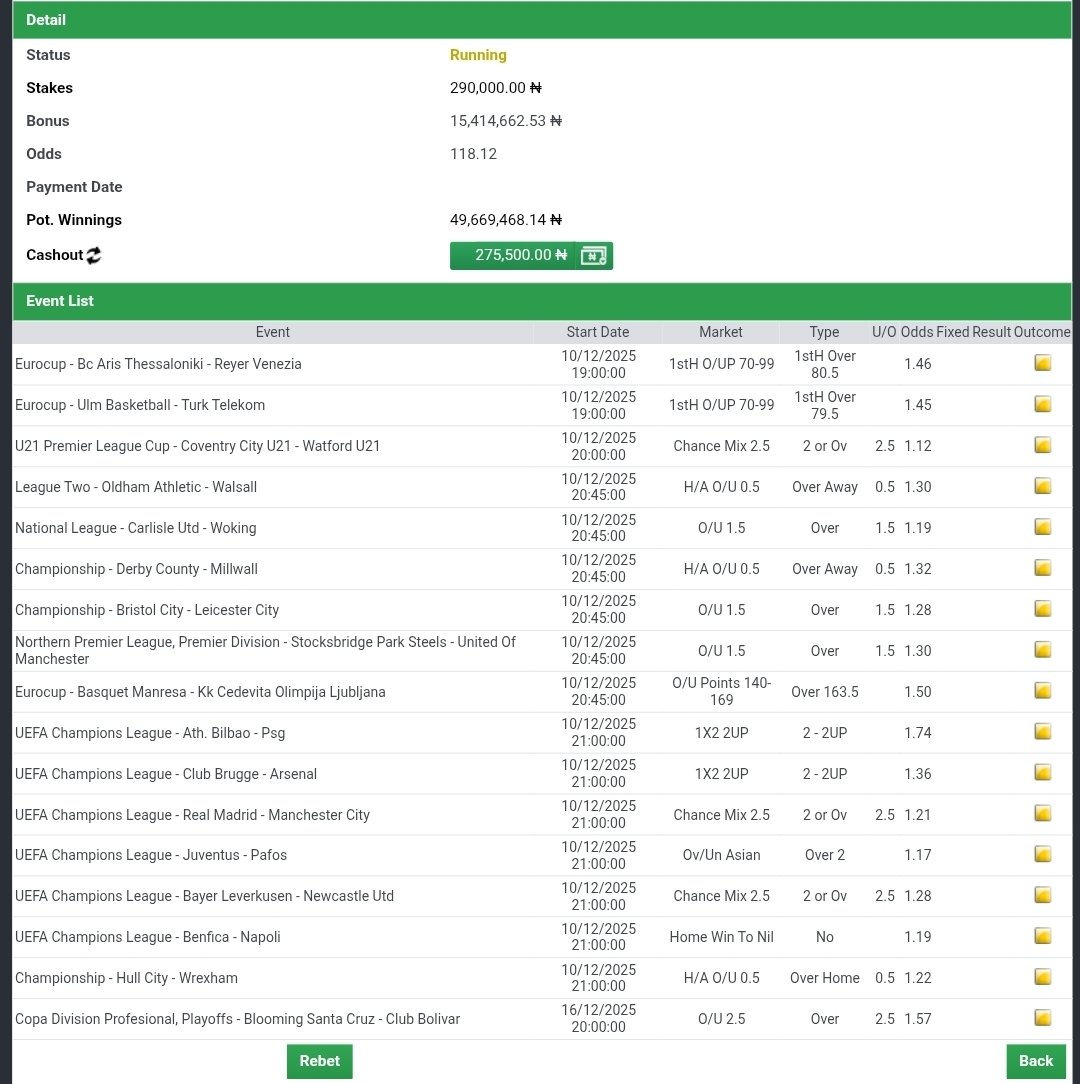Click outcome icon for Ulm Basketball row

point(1043,404)
